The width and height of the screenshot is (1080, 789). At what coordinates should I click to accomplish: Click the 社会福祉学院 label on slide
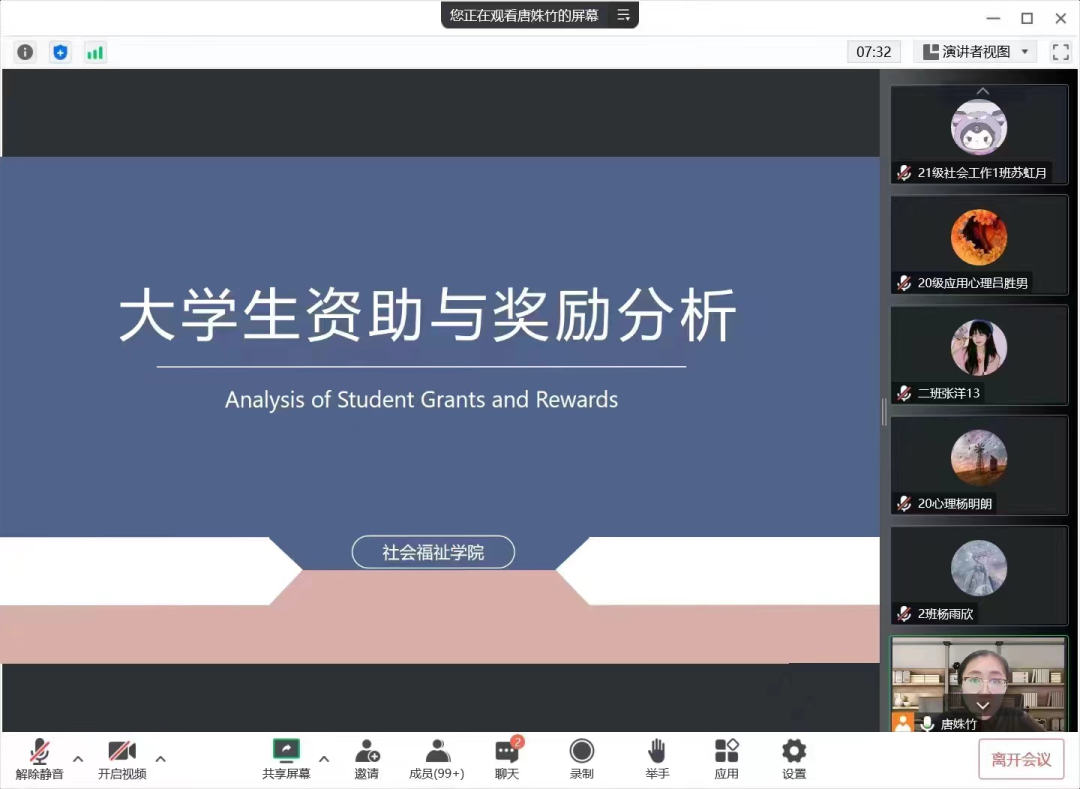pyautogui.click(x=433, y=552)
